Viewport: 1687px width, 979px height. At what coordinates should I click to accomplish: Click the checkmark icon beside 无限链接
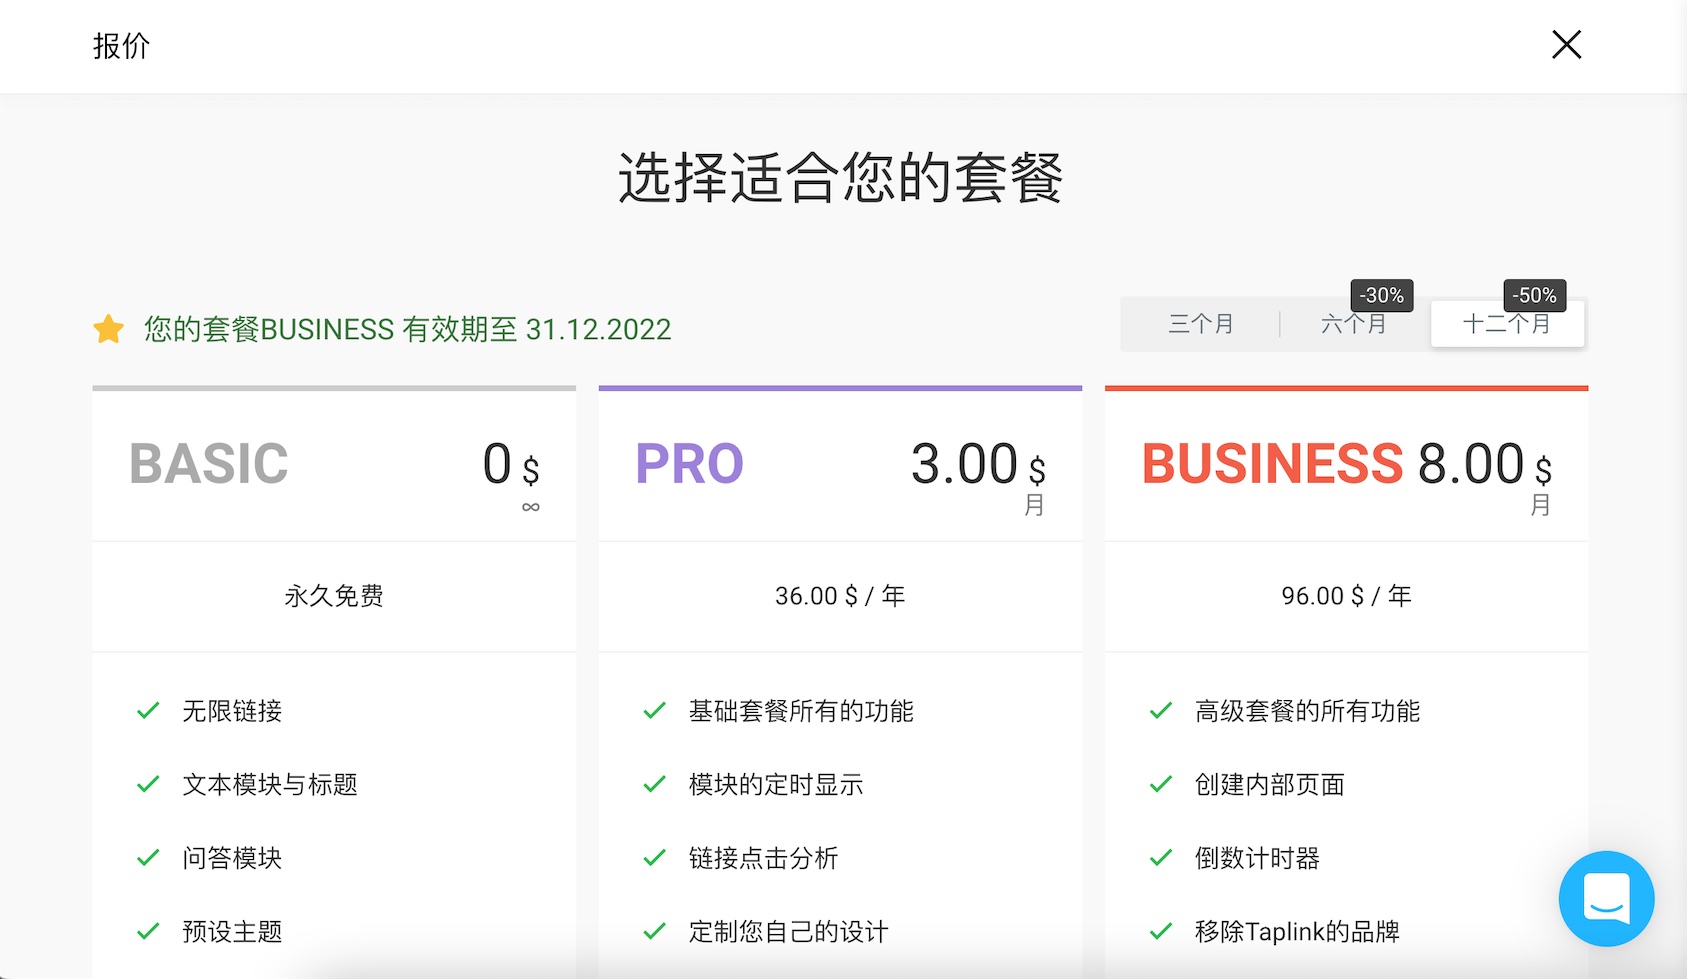tap(148, 711)
